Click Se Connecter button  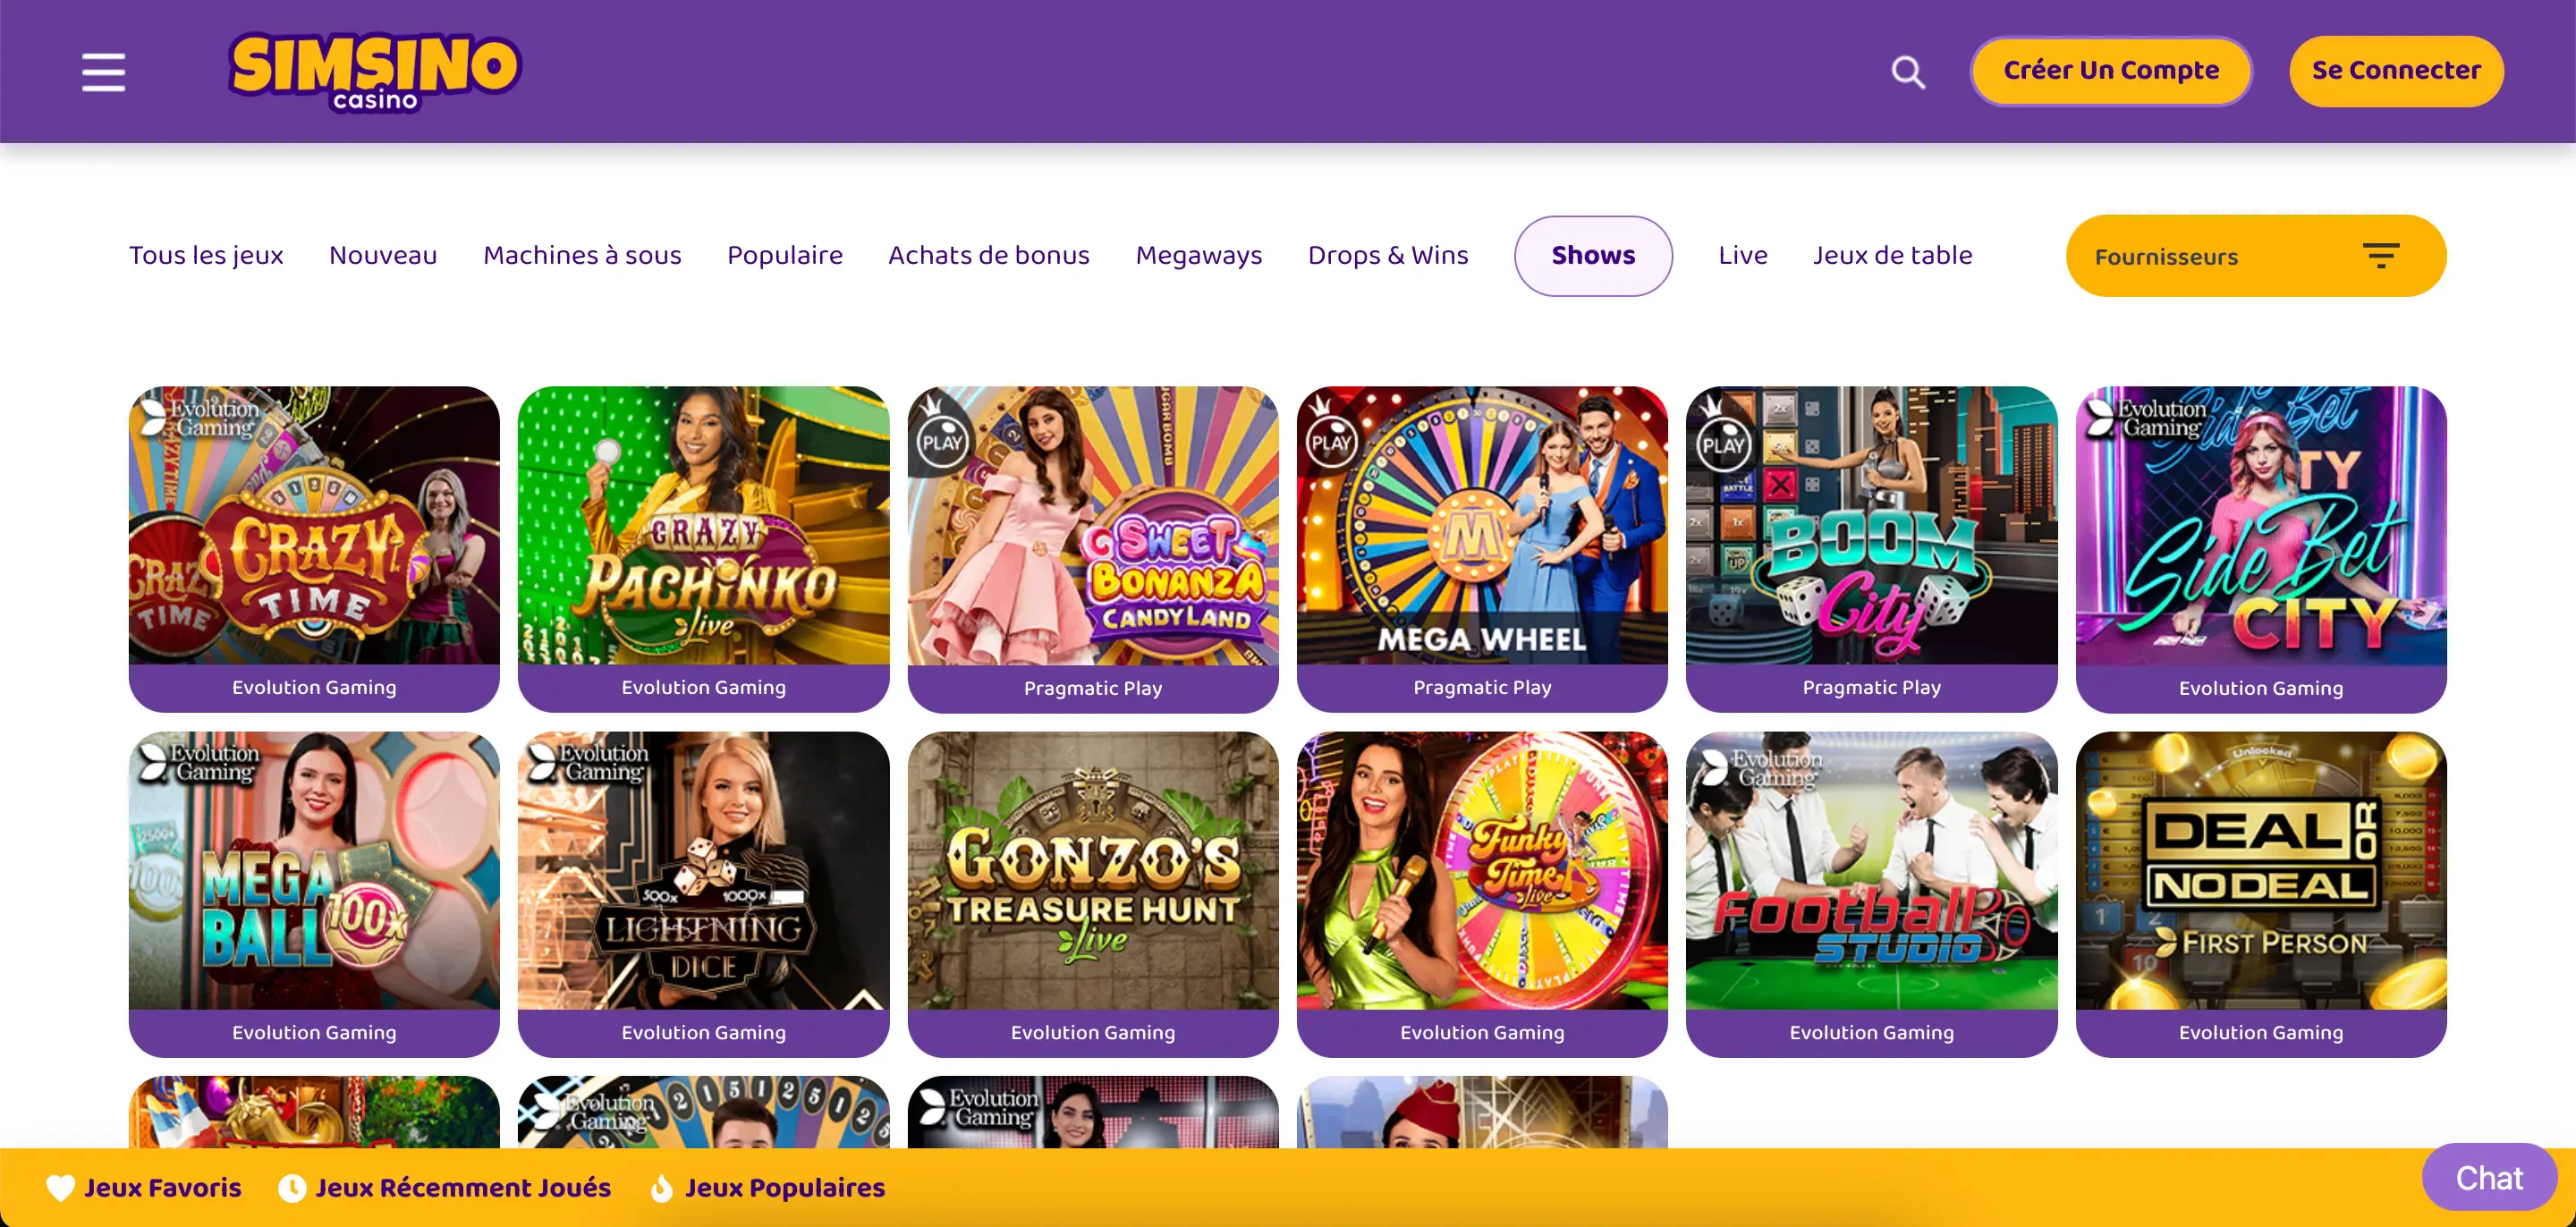click(x=2396, y=71)
